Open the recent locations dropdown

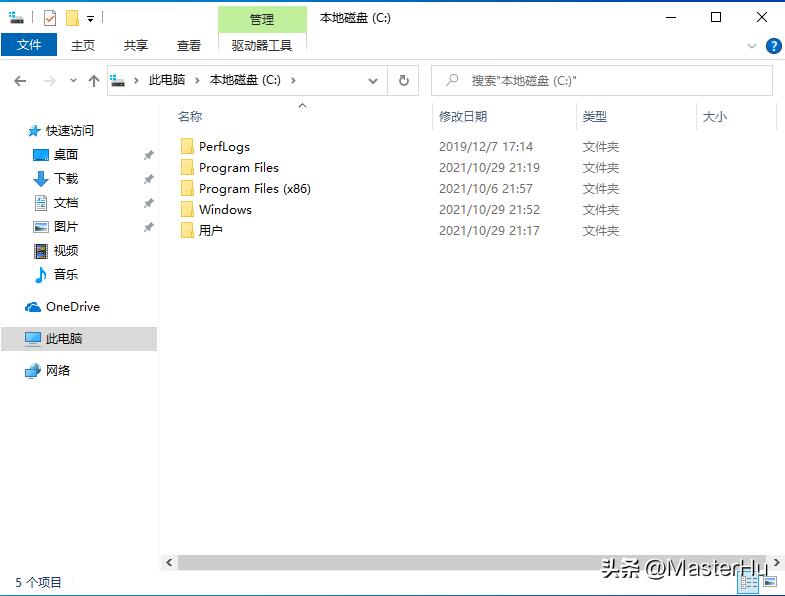pos(73,81)
